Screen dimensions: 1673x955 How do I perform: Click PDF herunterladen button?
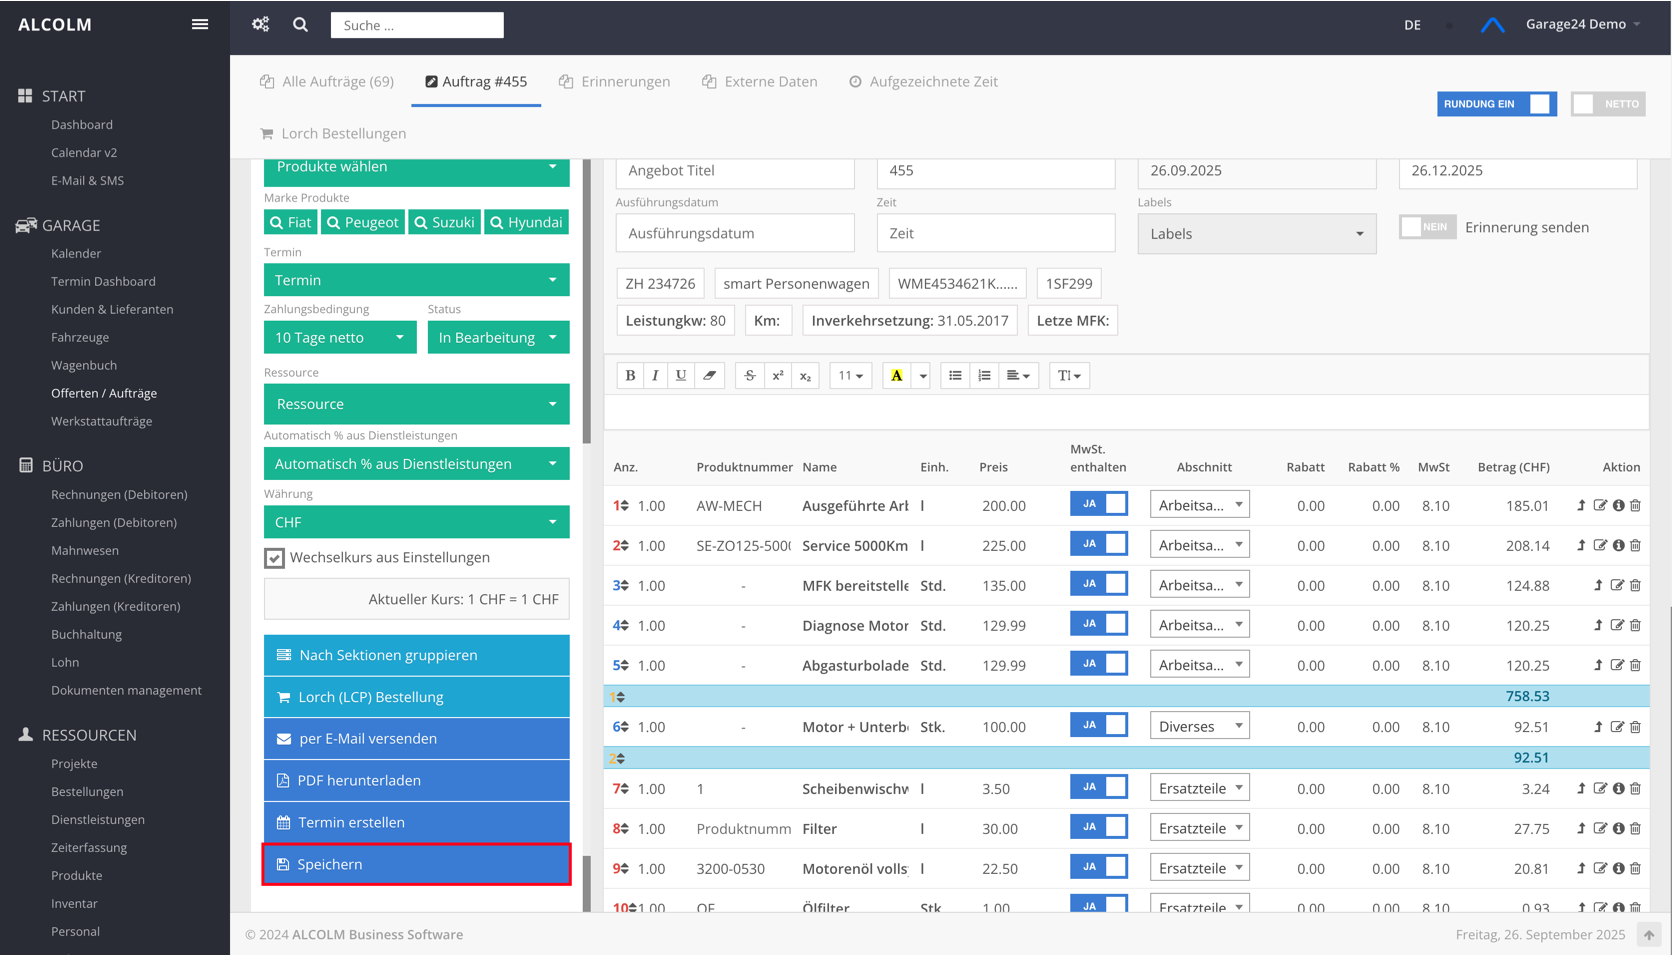coord(416,780)
